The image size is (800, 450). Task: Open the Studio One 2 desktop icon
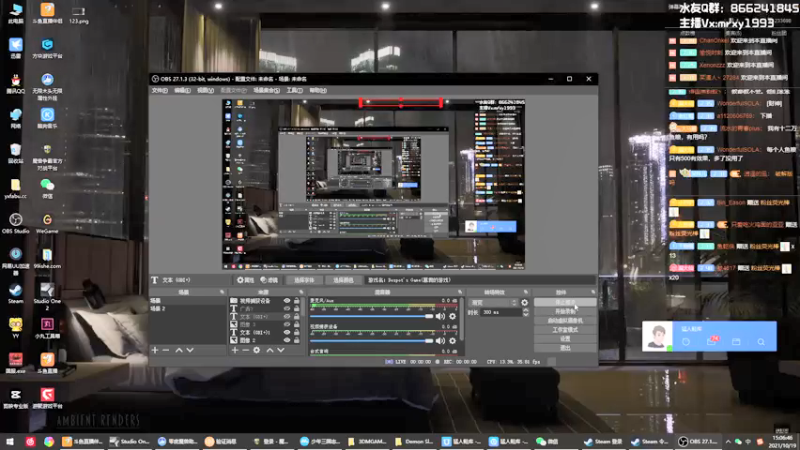pos(47,296)
